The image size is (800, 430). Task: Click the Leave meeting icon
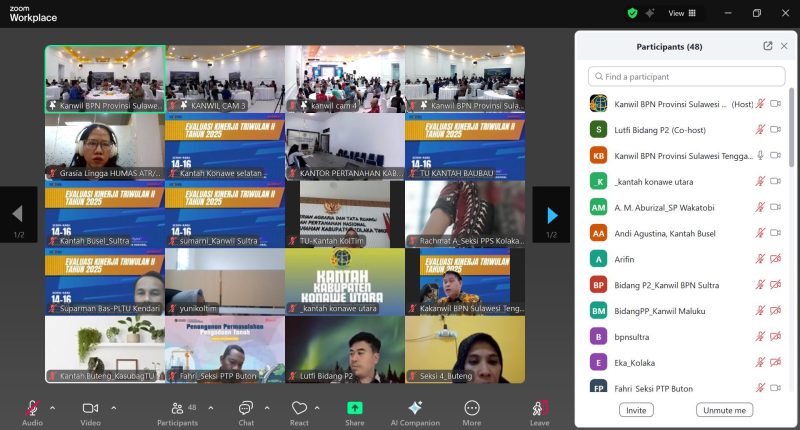tap(539, 408)
